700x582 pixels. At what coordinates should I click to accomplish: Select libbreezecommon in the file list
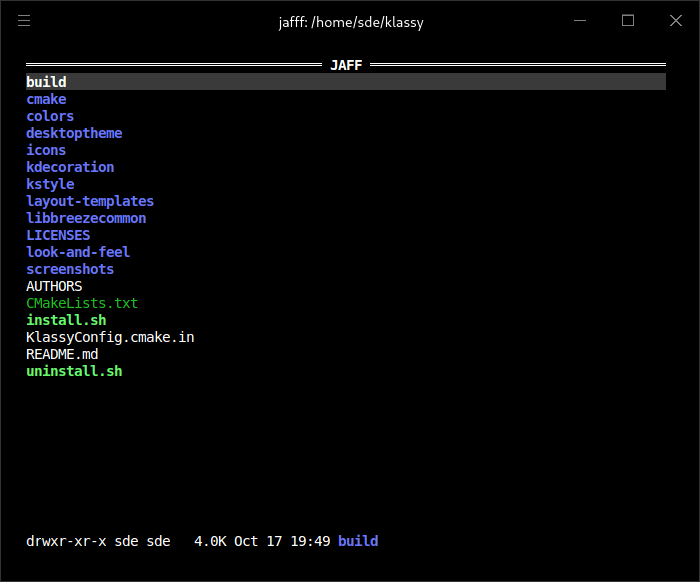86,218
